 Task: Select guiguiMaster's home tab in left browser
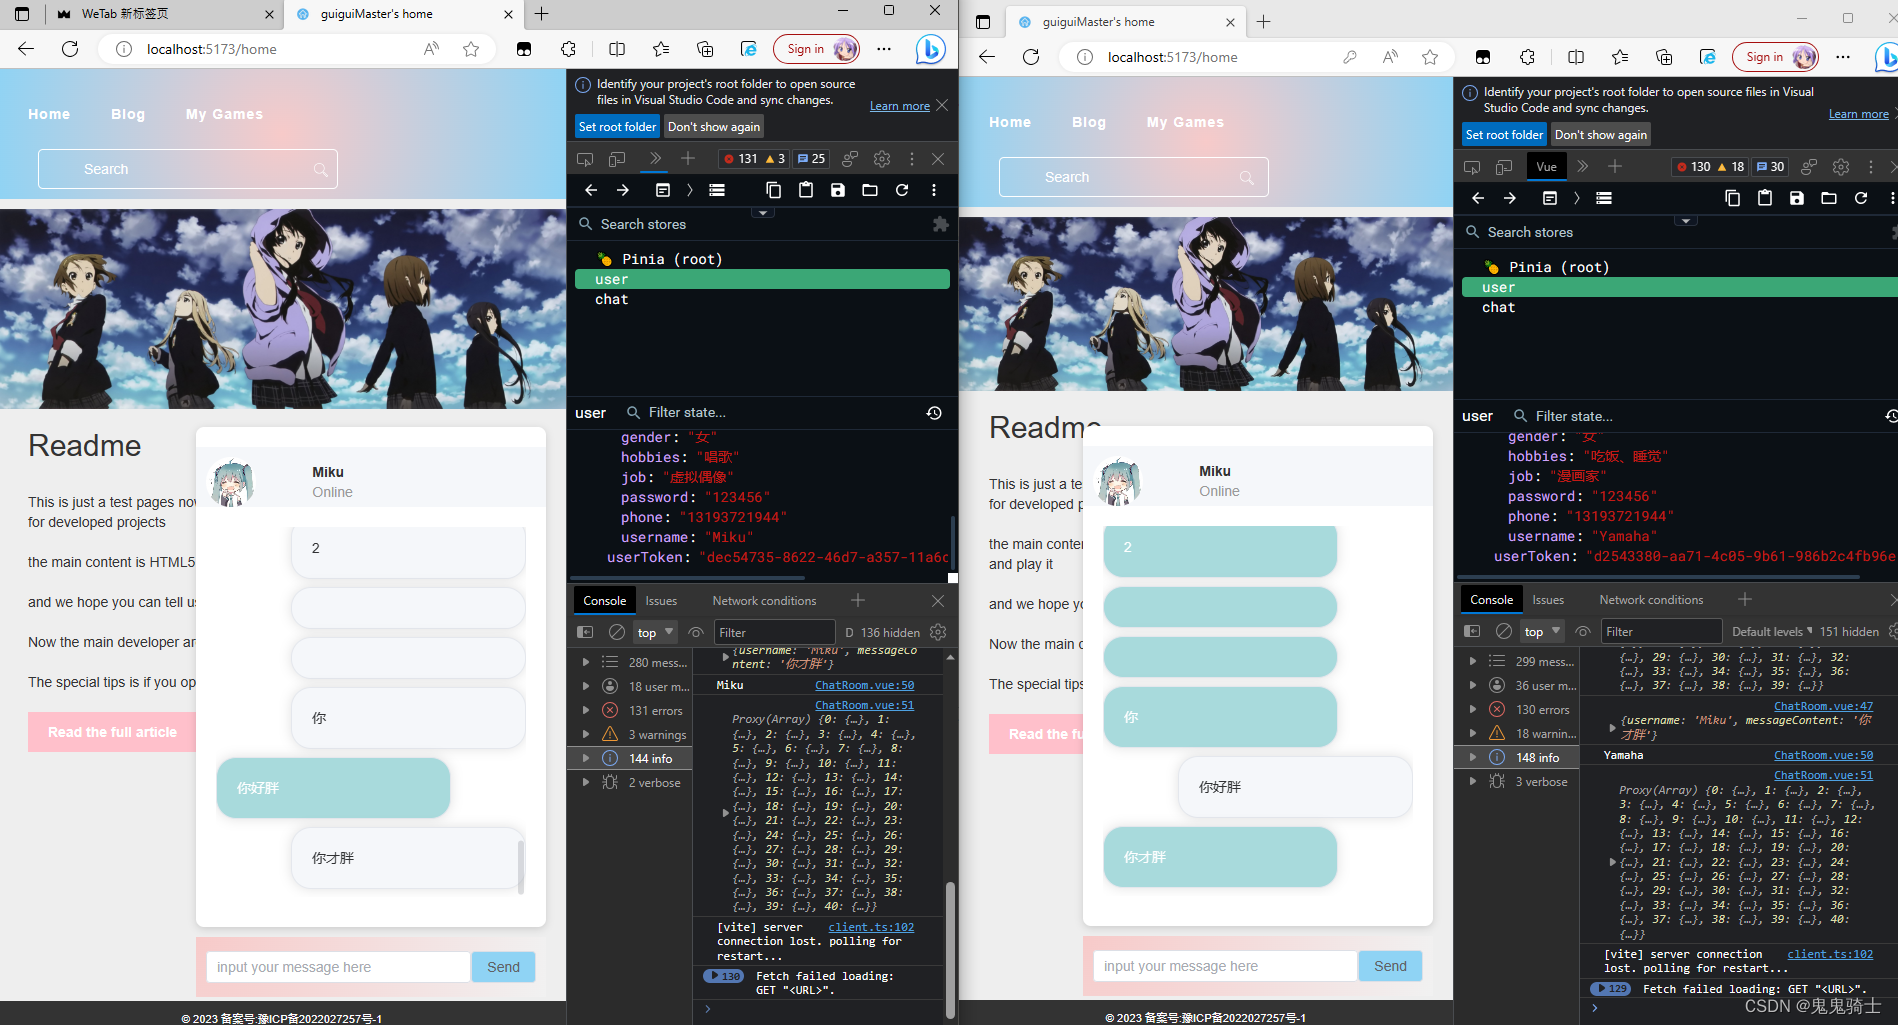click(x=402, y=14)
